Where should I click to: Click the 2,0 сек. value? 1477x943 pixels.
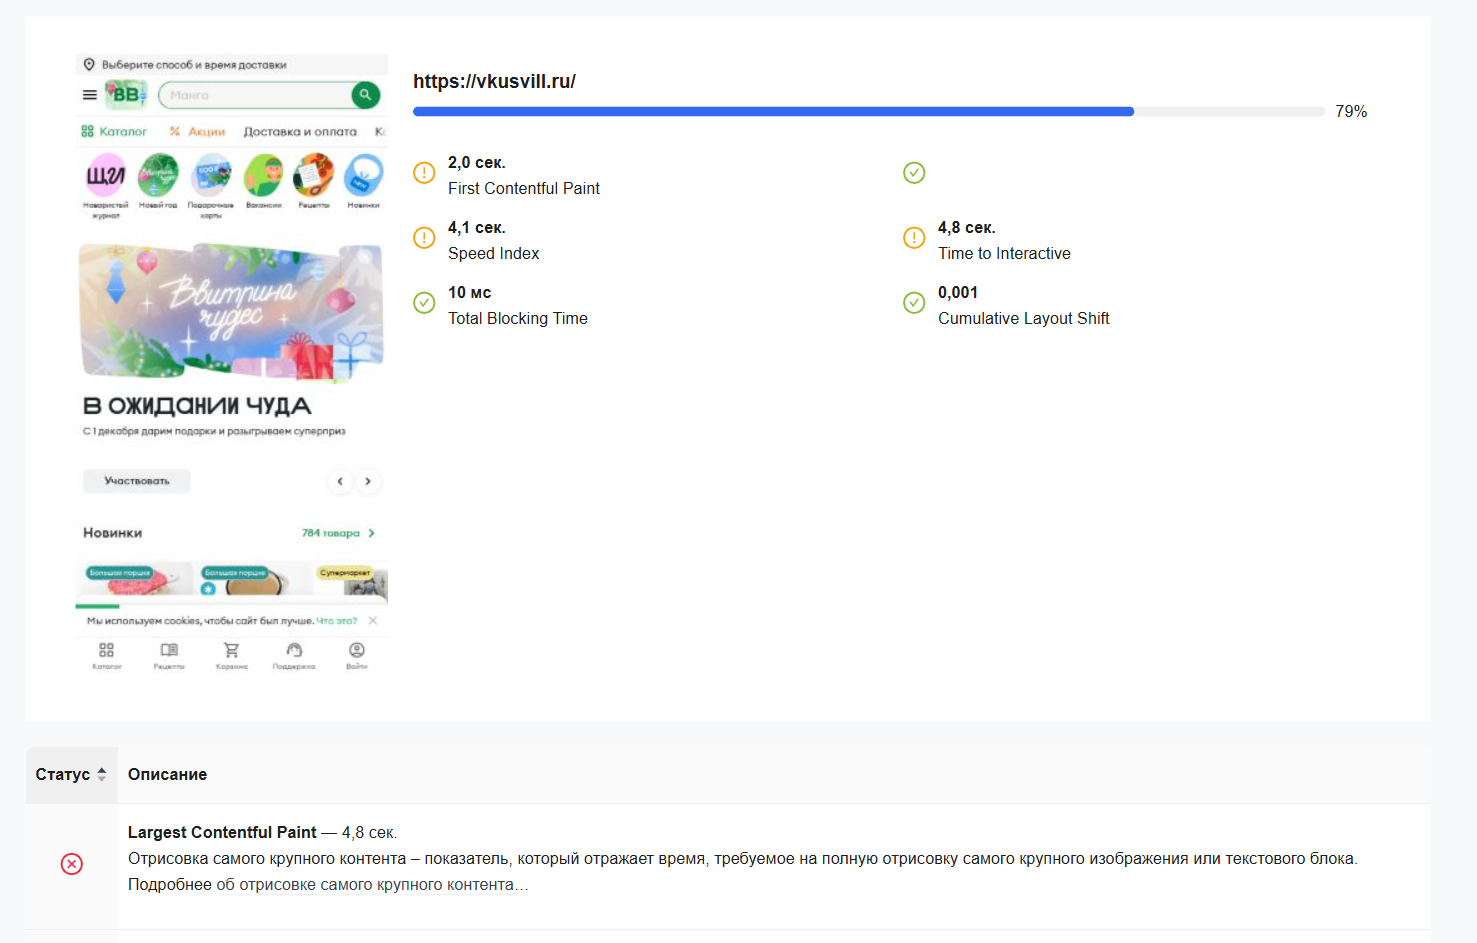477,163
